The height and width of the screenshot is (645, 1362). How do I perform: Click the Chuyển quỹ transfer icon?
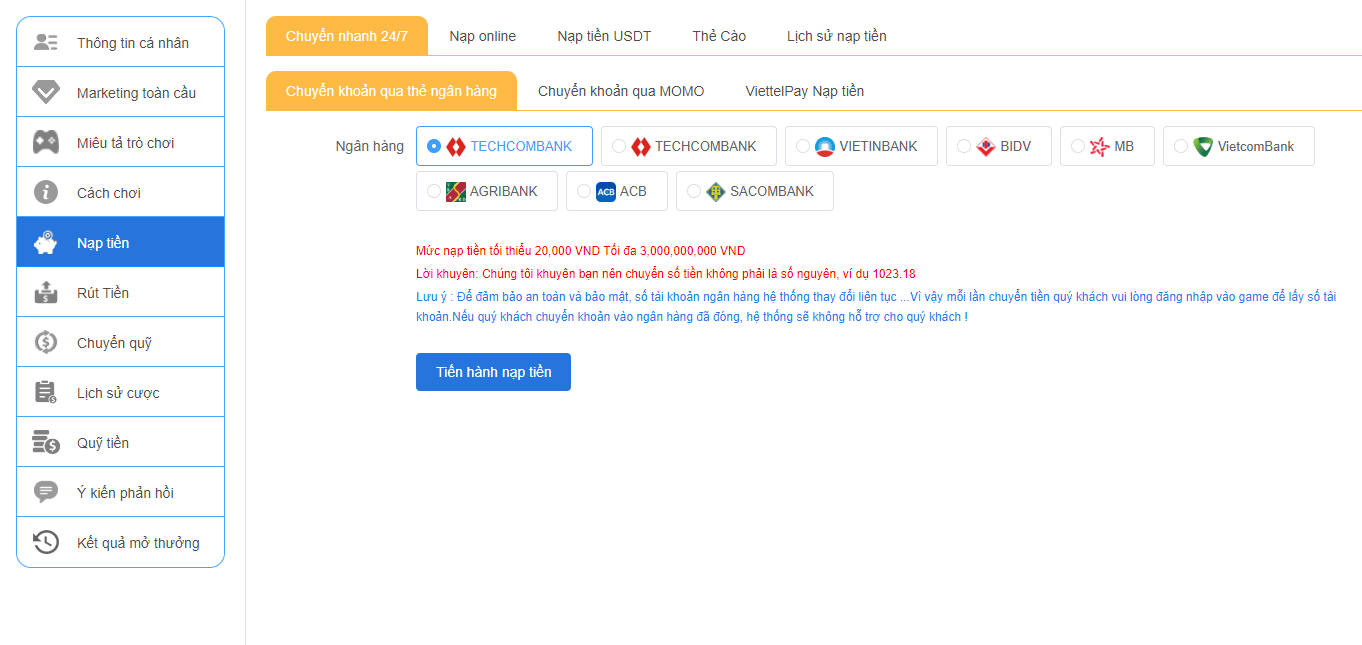(x=46, y=342)
